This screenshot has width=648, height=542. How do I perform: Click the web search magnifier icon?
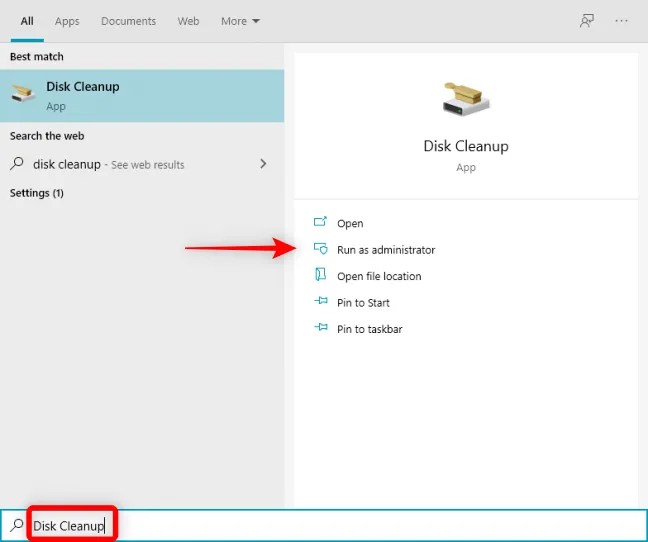click(x=17, y=164)
